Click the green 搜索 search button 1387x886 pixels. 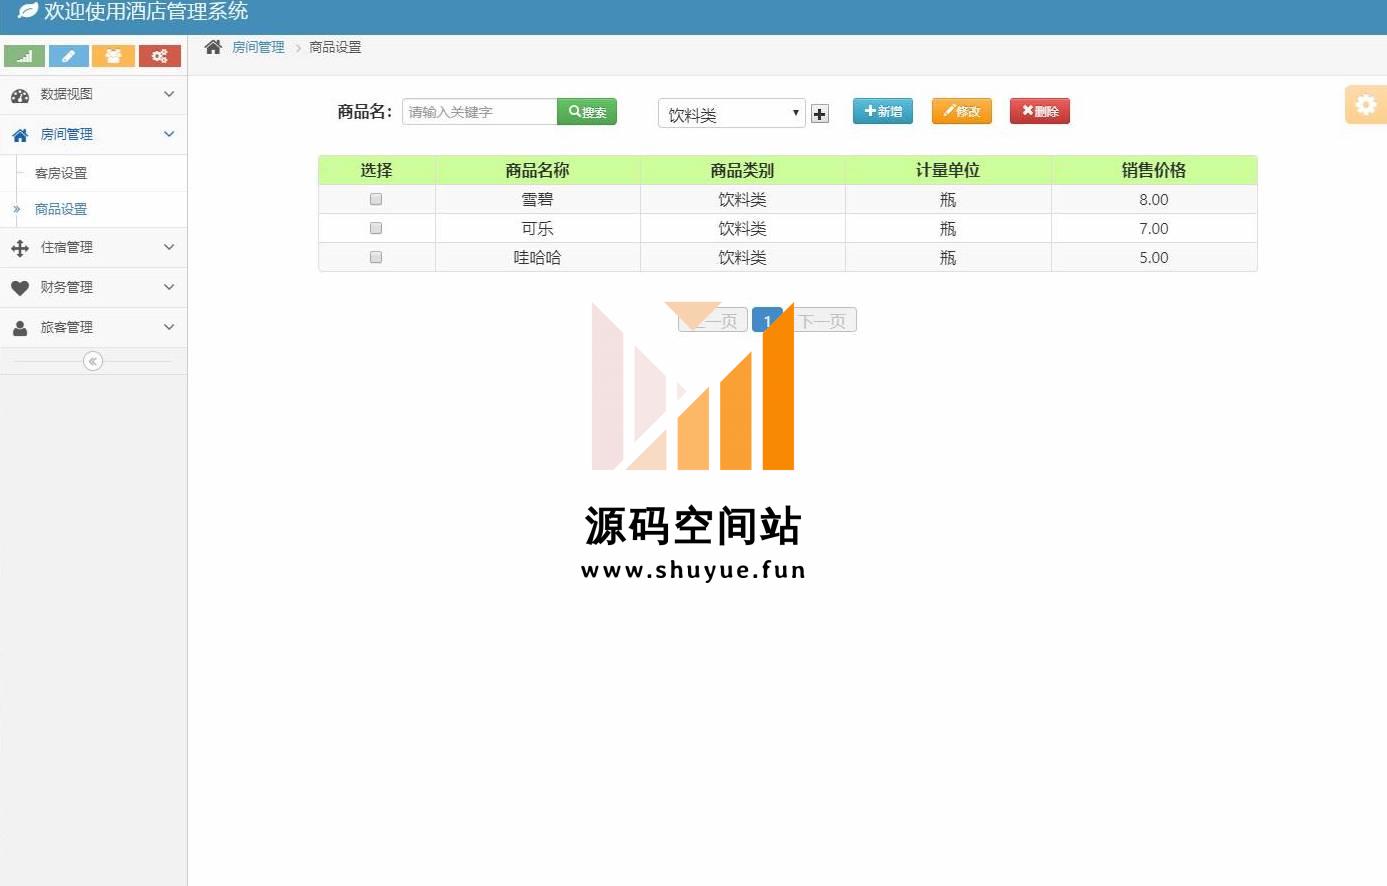[587, 112]
